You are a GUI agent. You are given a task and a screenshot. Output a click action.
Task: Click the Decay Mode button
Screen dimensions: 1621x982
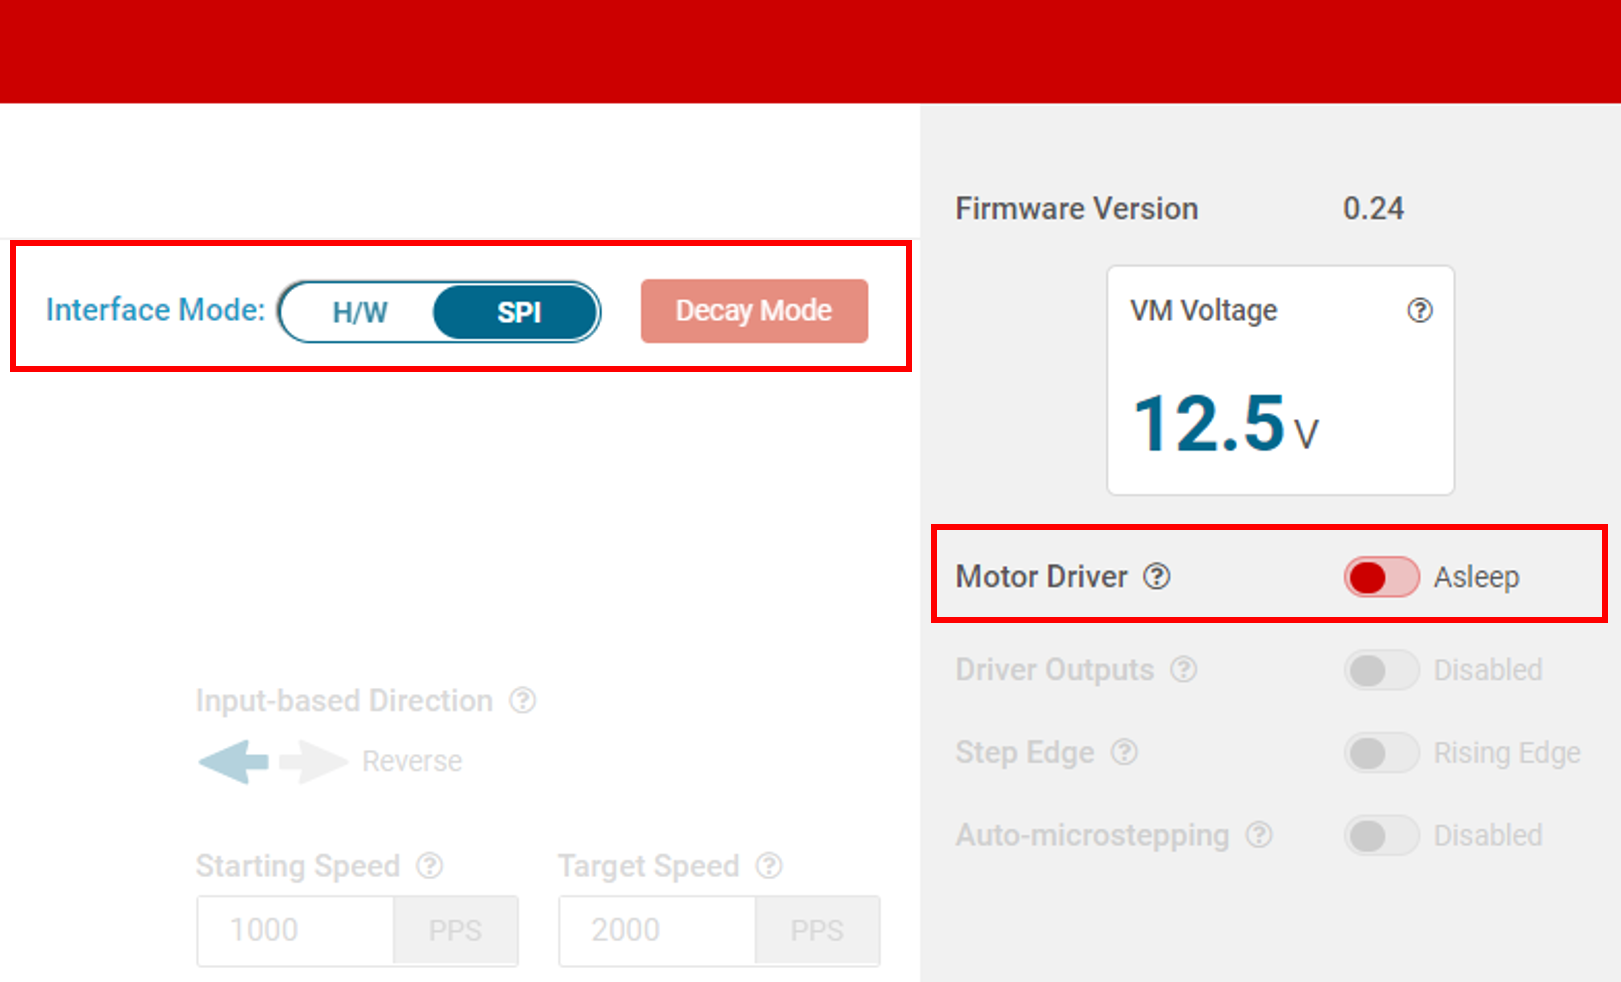(754, 311)
